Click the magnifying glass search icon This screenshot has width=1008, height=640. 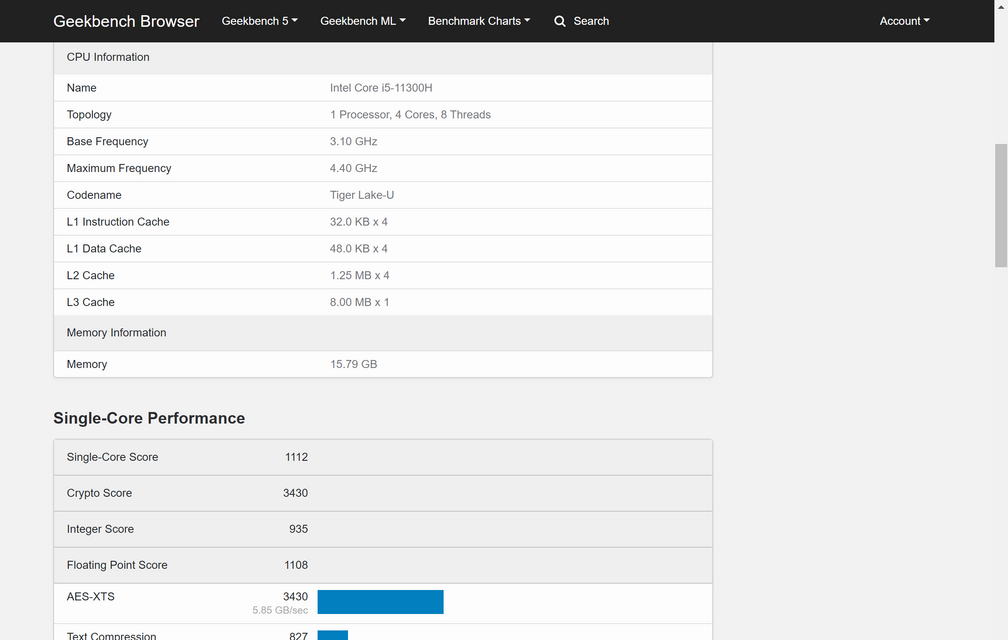click(560, 21)
